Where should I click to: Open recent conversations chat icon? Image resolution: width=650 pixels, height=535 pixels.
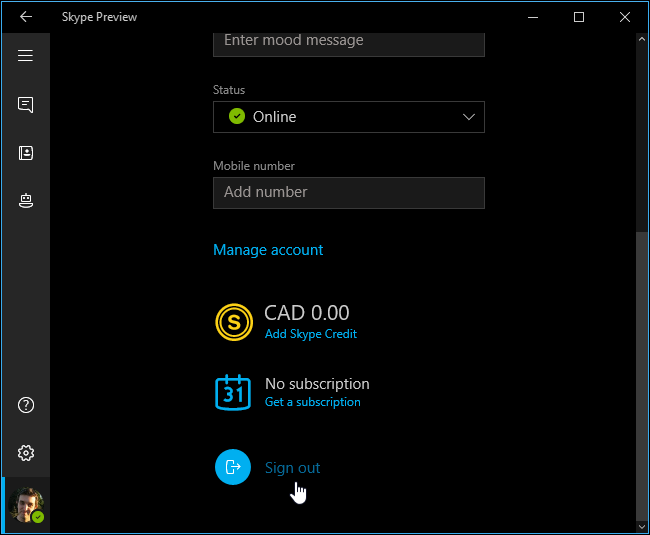pyautogui.click(x=25, y=104)
